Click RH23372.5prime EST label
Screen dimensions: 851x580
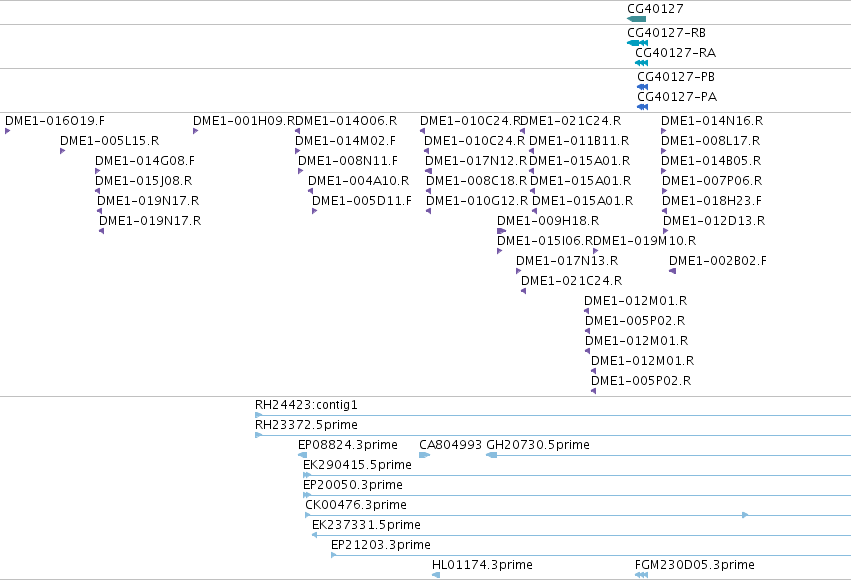point(306,425)
